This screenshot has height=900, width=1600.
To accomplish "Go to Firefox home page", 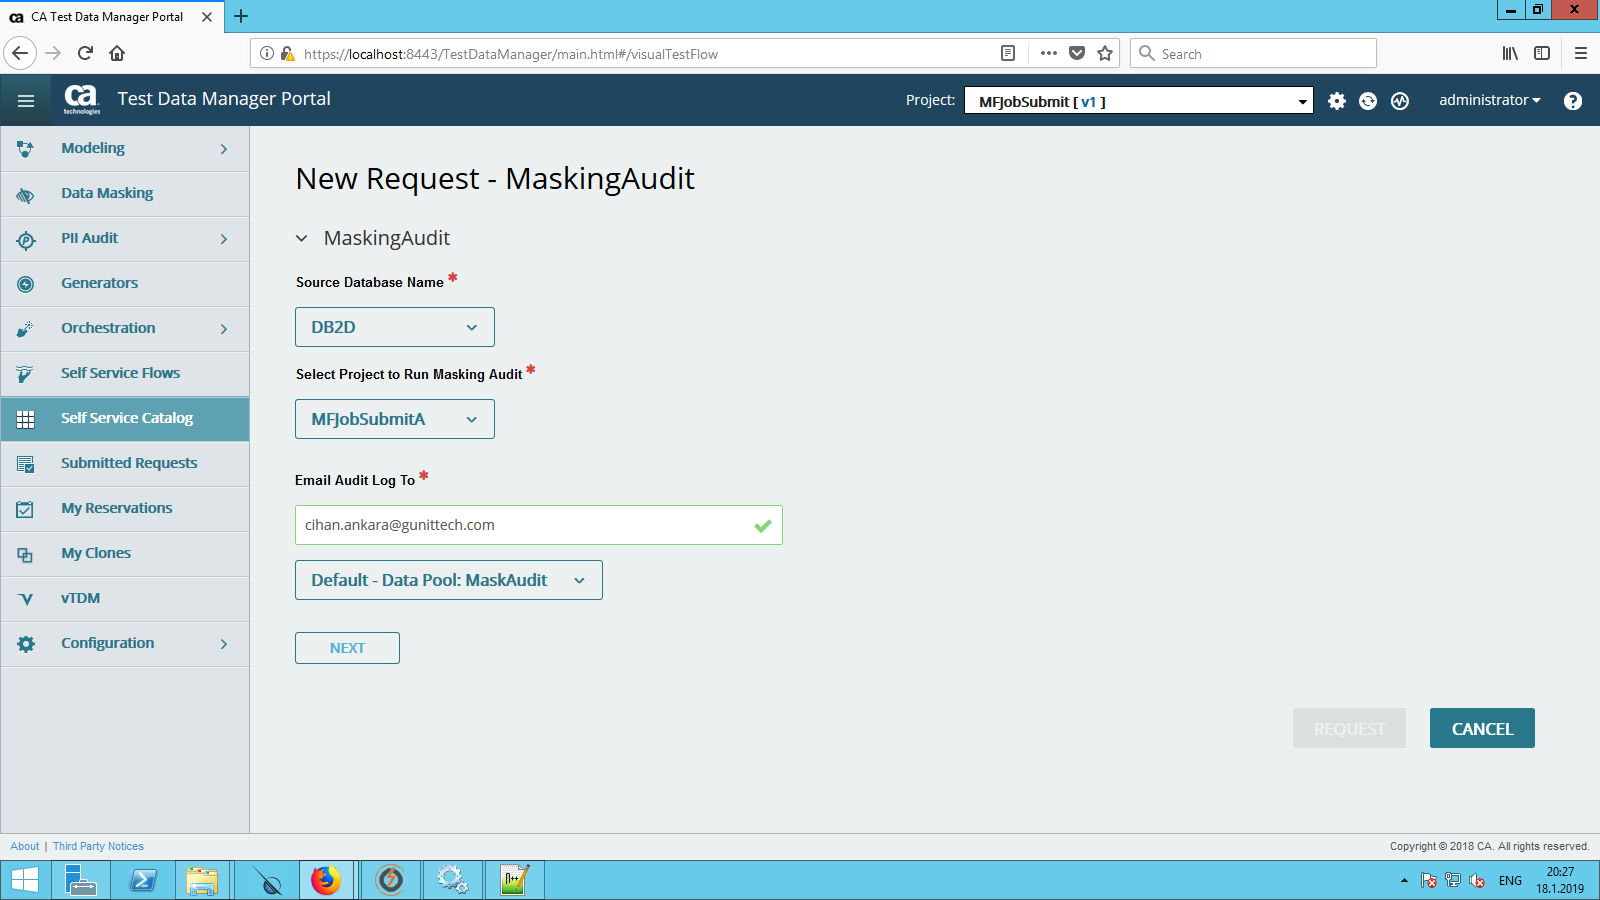I will coord(117,53).
